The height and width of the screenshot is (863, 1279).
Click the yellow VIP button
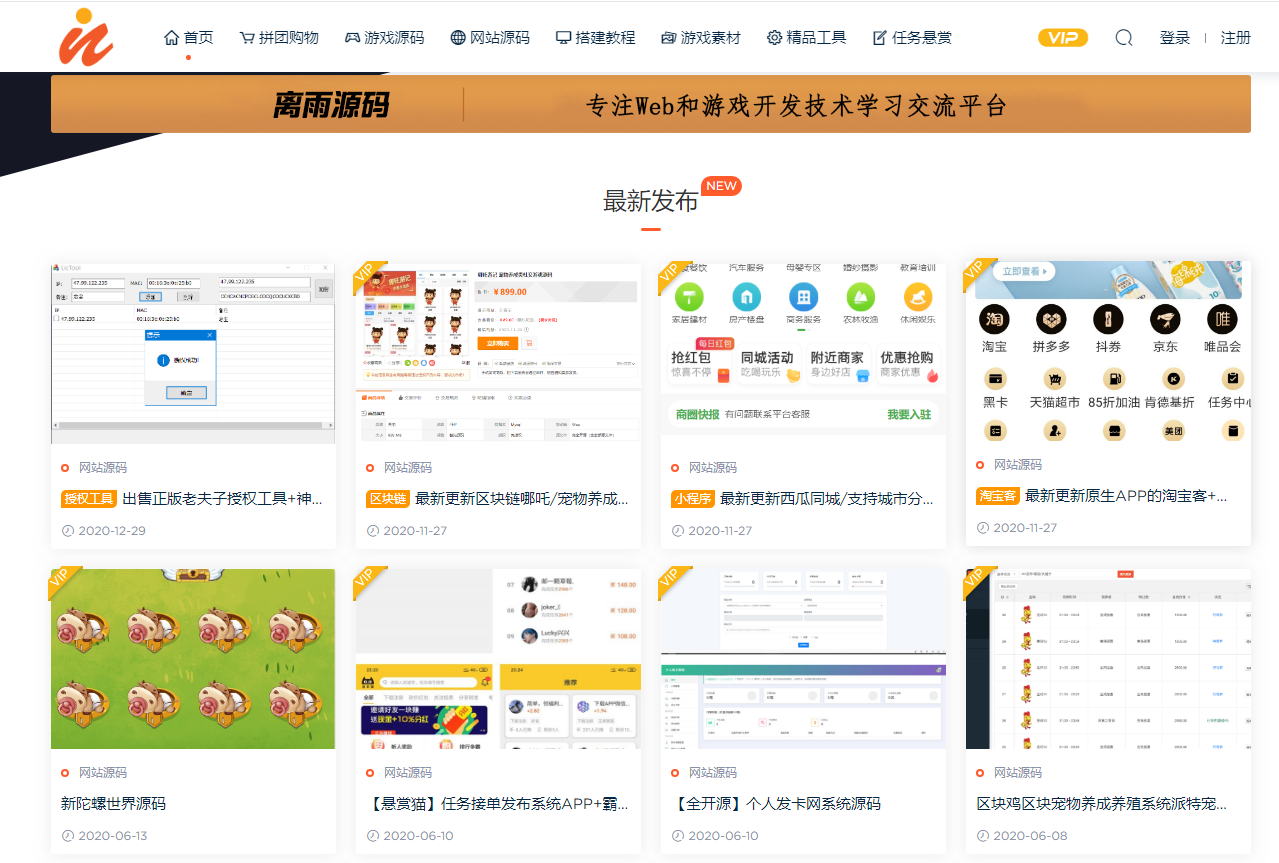pyautogui.click(x=1062, y=37)
